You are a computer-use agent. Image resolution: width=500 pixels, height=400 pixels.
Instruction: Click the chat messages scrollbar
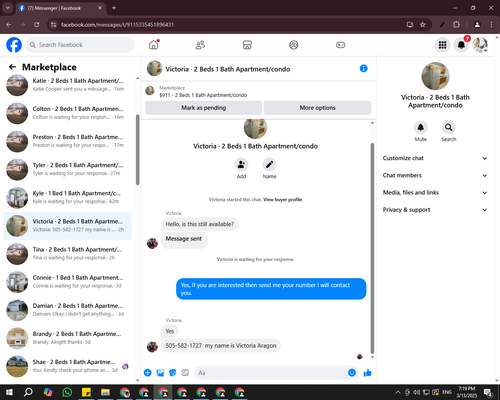(x=372, y=248)
